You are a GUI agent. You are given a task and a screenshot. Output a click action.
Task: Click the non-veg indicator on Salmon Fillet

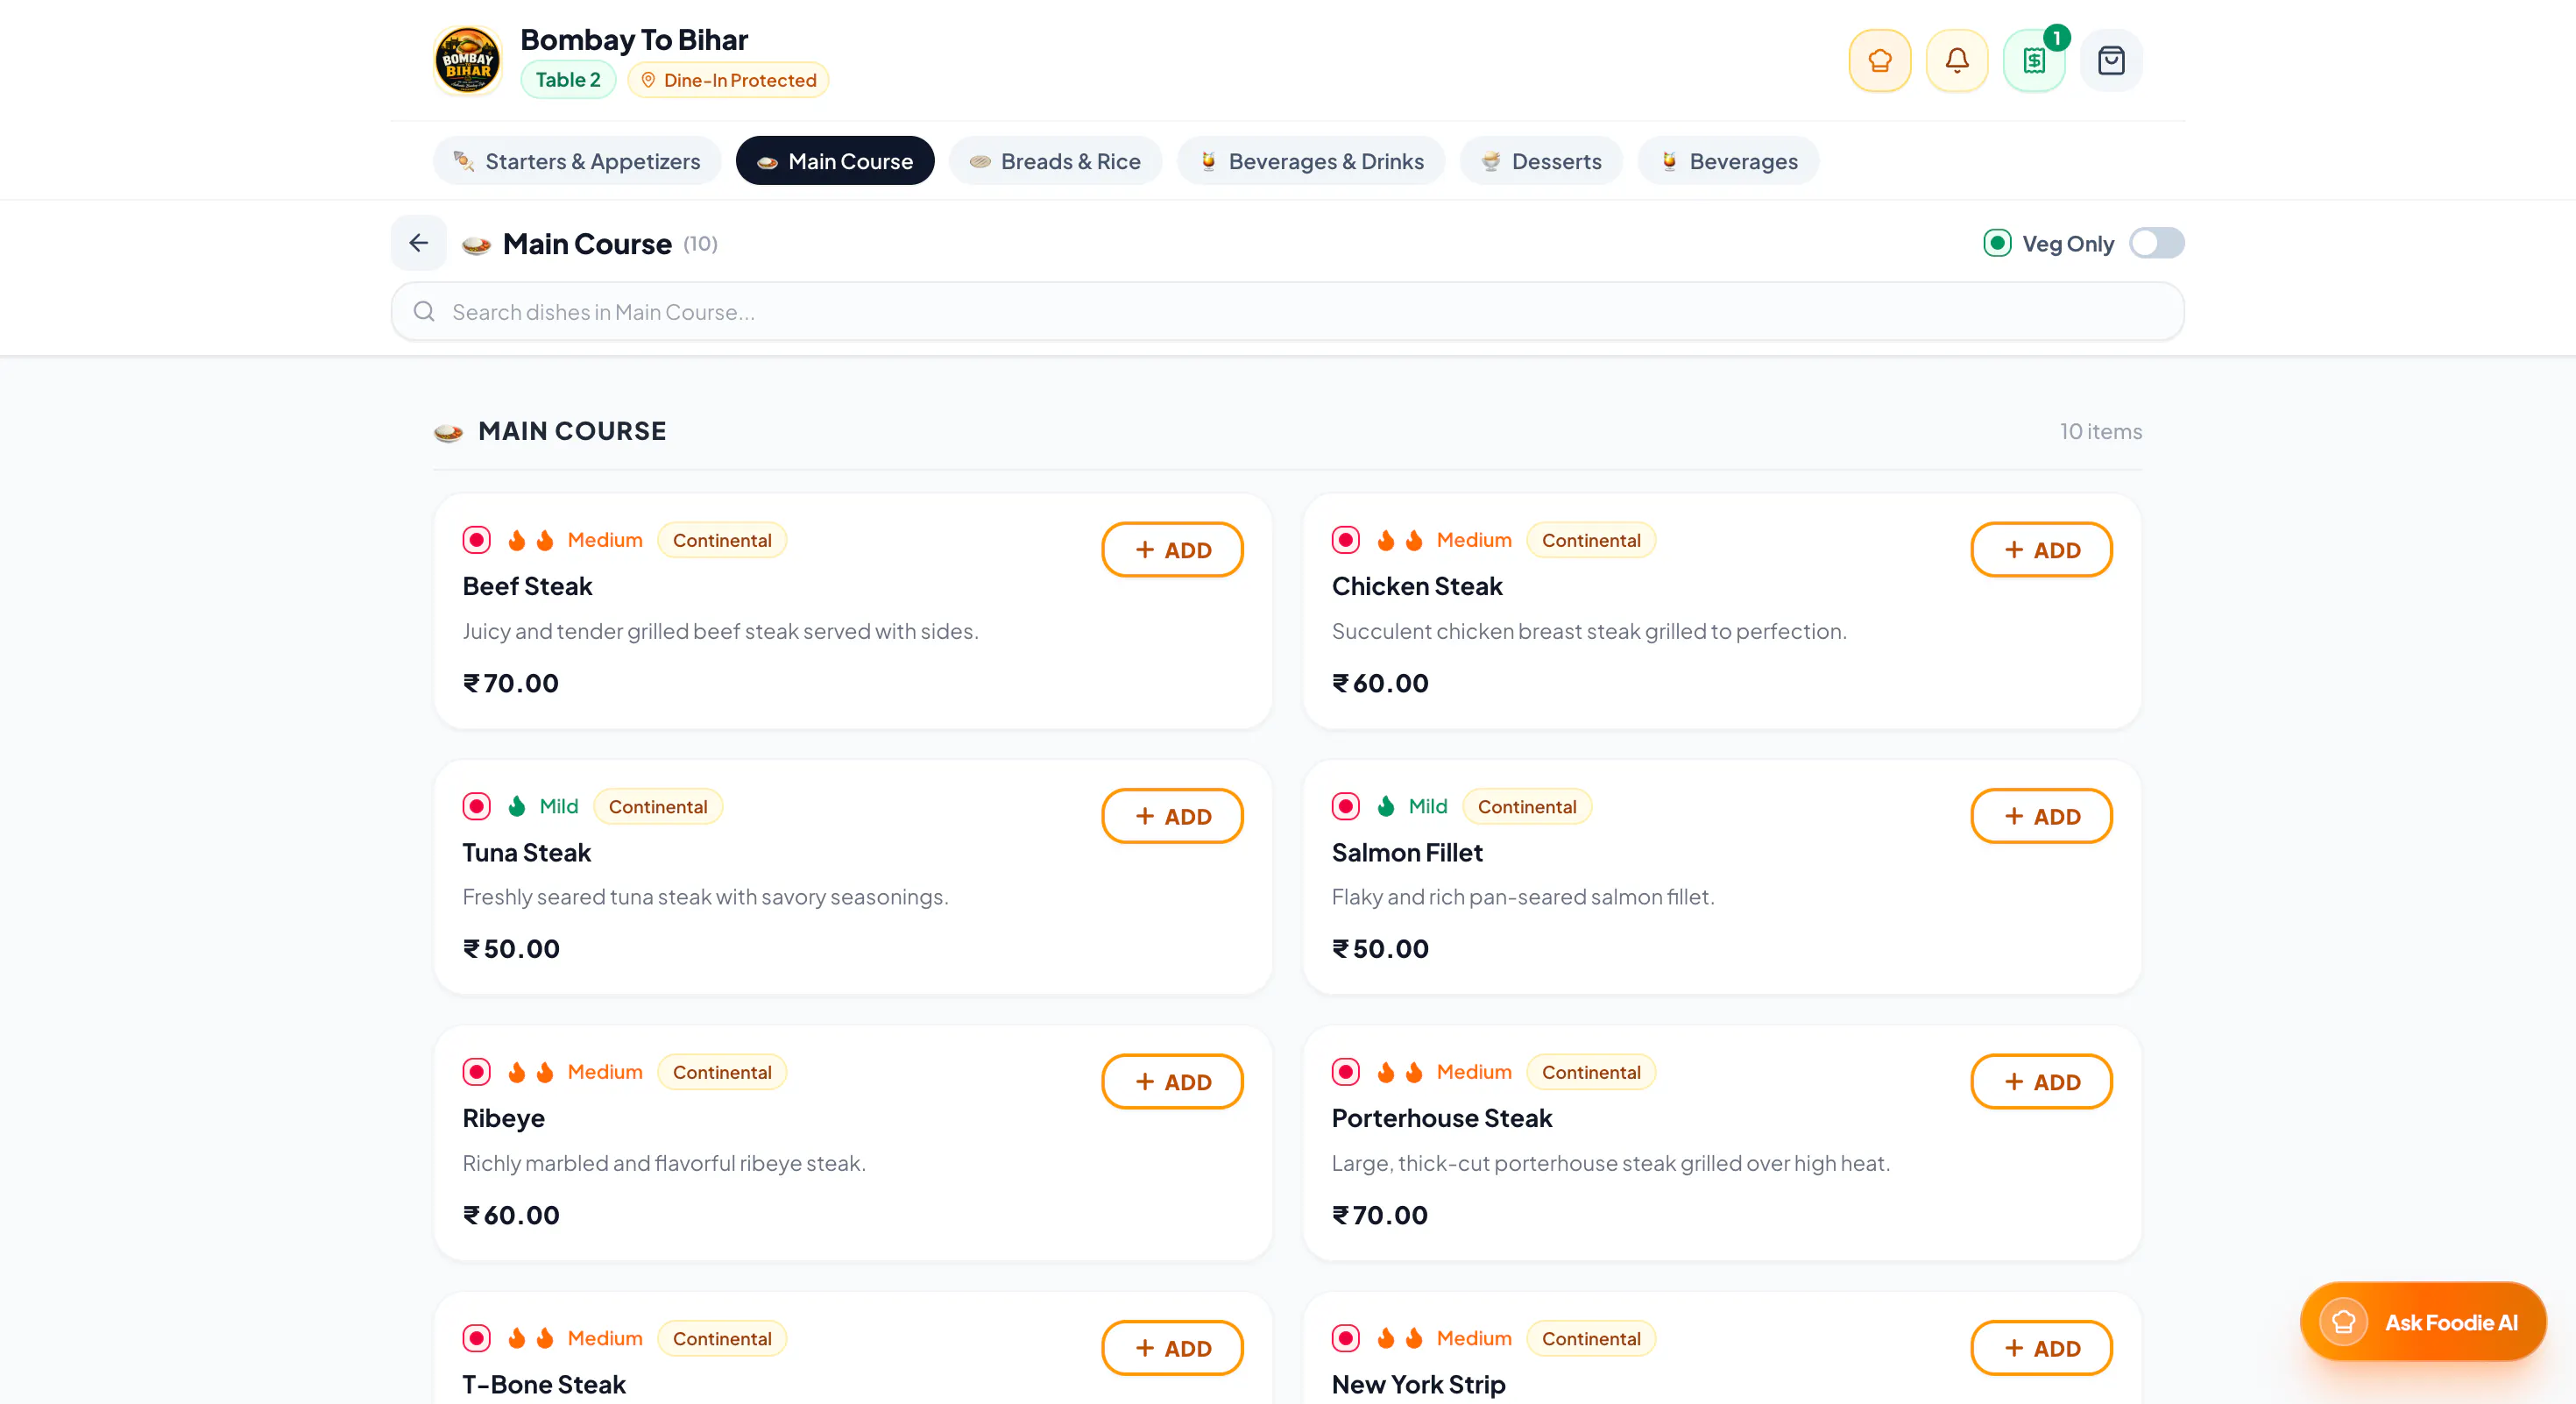[x=1346, y=806]
